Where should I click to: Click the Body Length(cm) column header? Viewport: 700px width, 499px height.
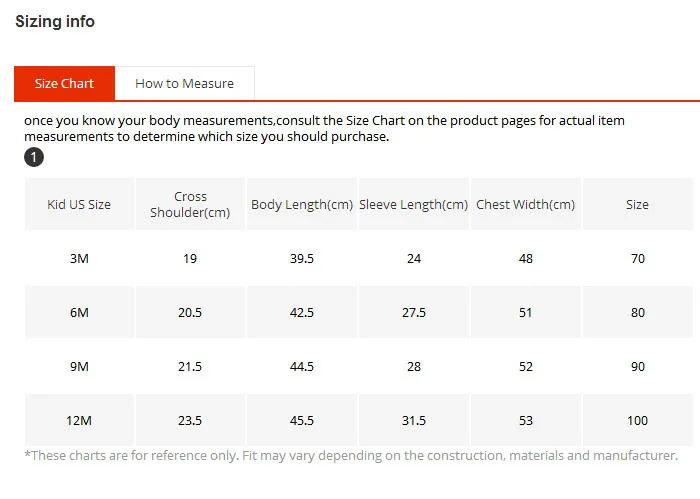(302, 204)
